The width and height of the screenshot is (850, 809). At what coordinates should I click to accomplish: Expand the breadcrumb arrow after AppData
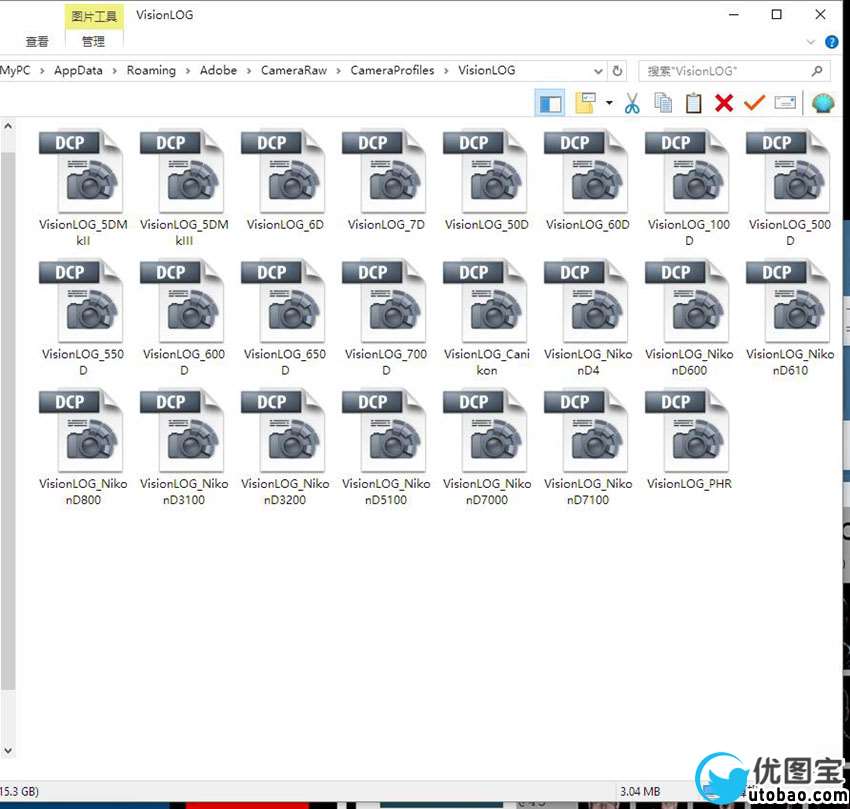(114, 71)
